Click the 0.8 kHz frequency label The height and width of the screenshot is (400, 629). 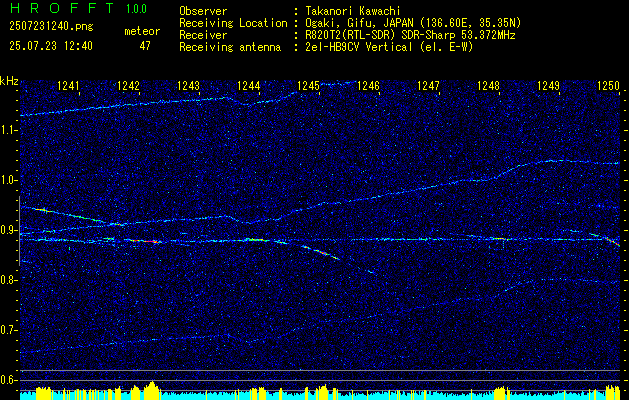(x=8, y=280)
